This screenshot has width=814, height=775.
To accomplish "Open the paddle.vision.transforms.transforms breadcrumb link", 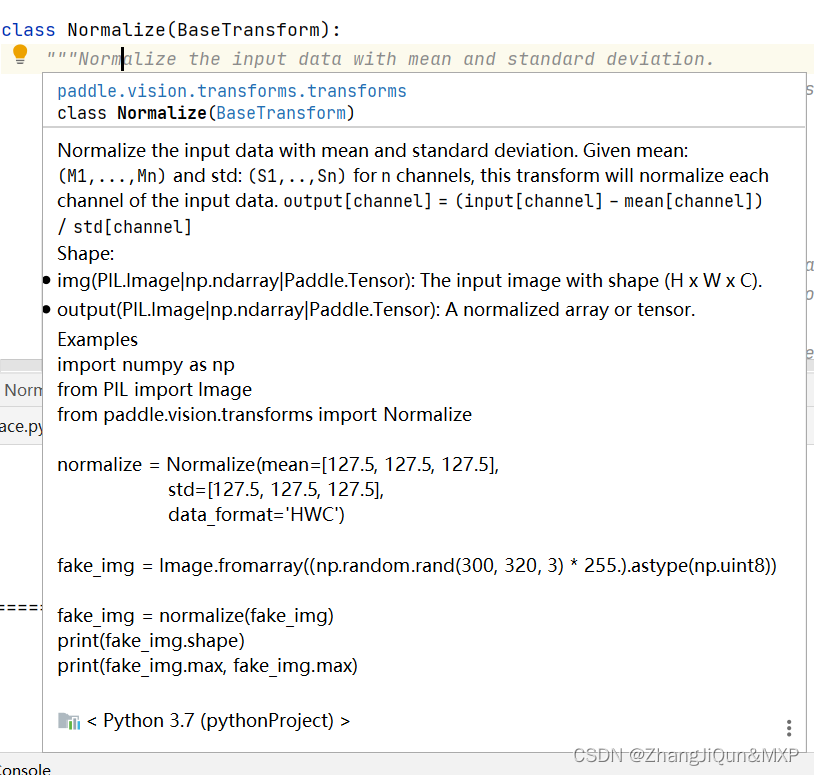I will (x=230, y=90).
